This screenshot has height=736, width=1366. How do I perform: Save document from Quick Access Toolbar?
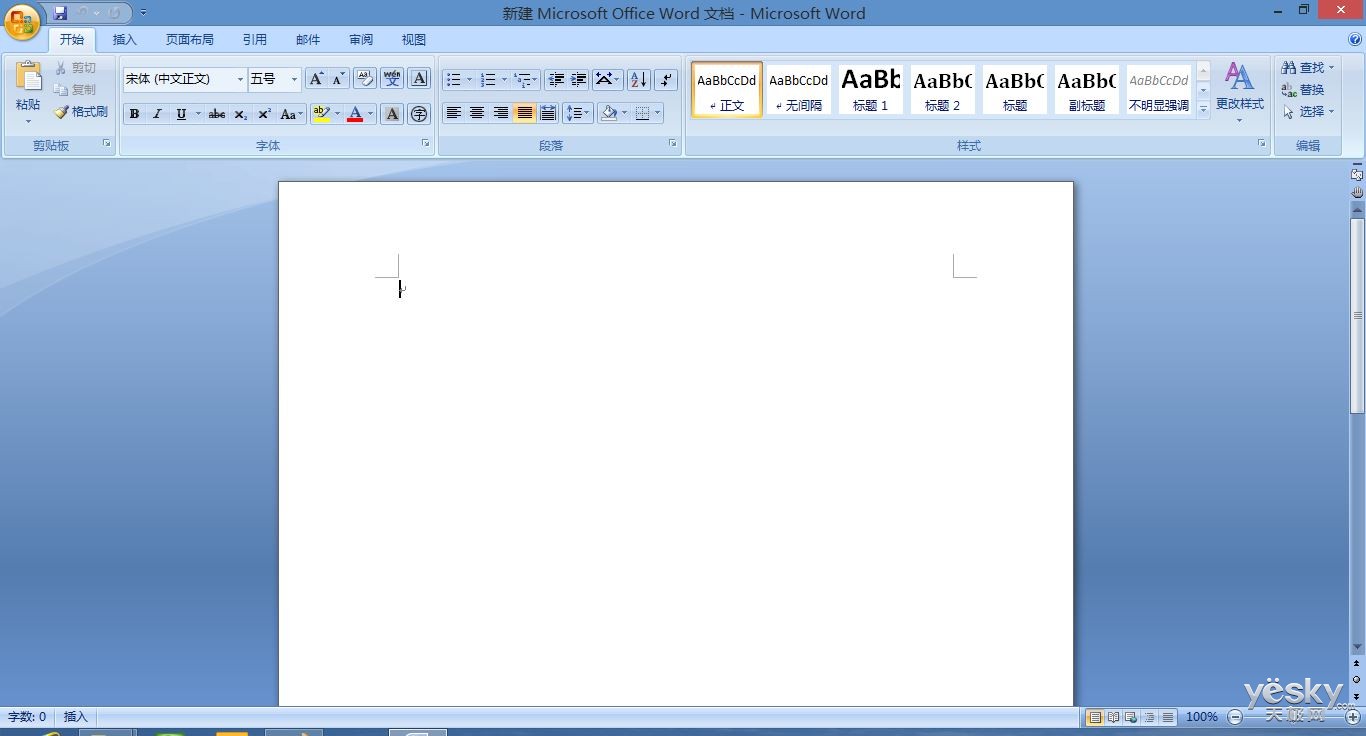coord(61,13)
